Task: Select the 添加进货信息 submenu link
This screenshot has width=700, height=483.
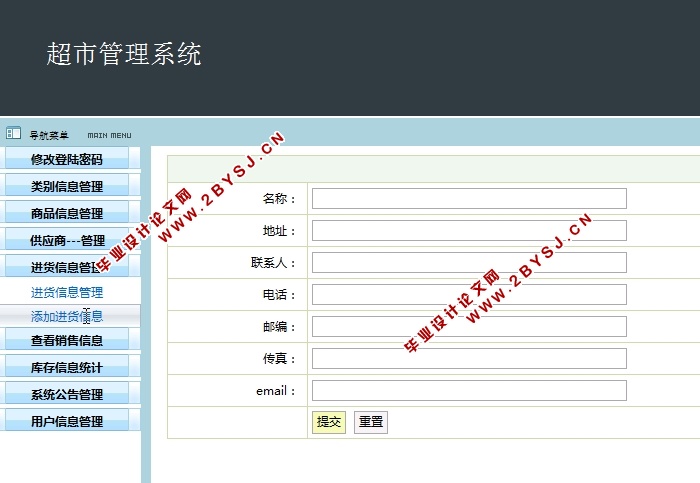Action: tap(67, 316)
